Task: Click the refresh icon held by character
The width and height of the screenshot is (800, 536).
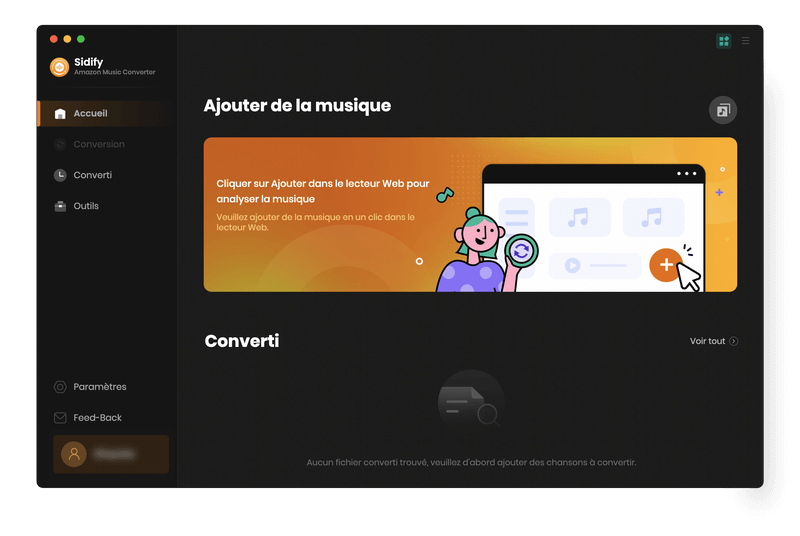Action: click(x=520, y=250)
